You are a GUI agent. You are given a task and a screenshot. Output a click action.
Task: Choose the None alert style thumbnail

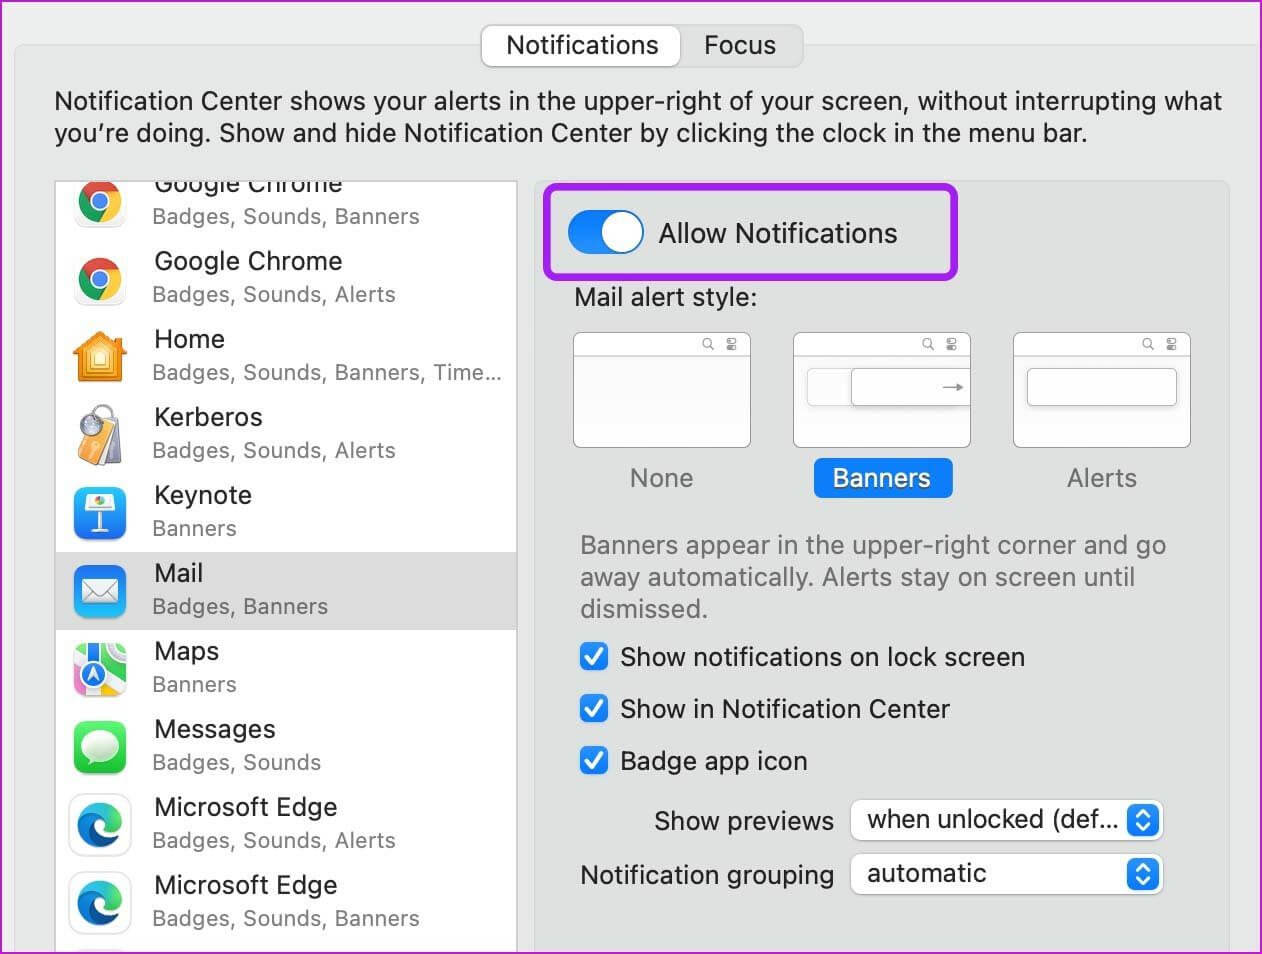pyautogui.click(x=662, y=390)
